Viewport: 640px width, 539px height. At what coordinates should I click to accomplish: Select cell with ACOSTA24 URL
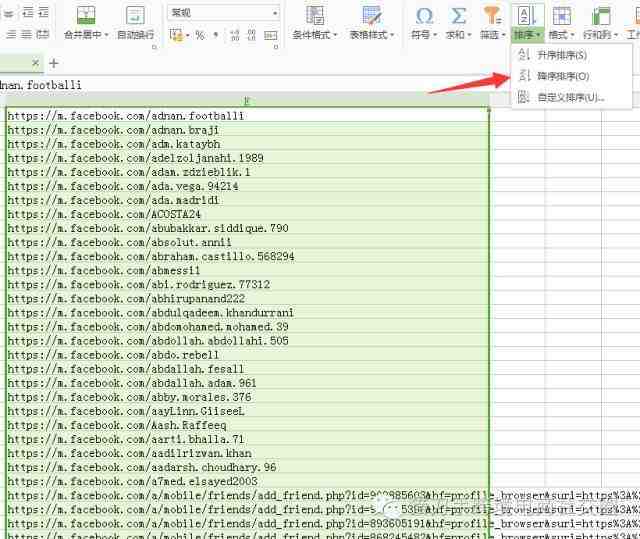247,214
